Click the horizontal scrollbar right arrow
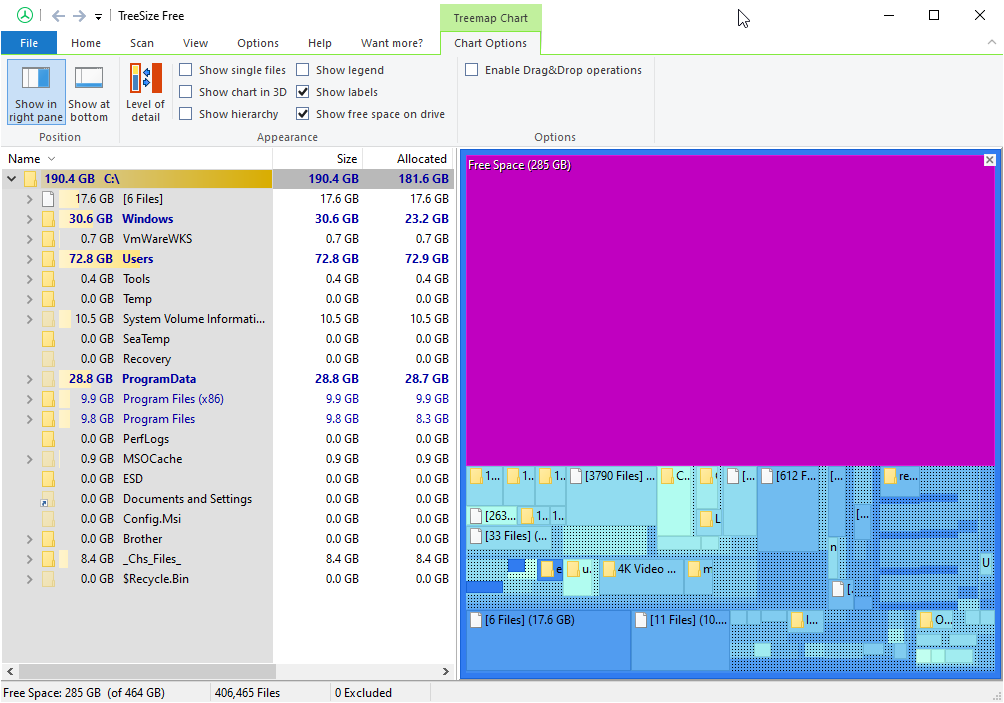This screenshot has height=703, width=1004. tap(446, 671)
